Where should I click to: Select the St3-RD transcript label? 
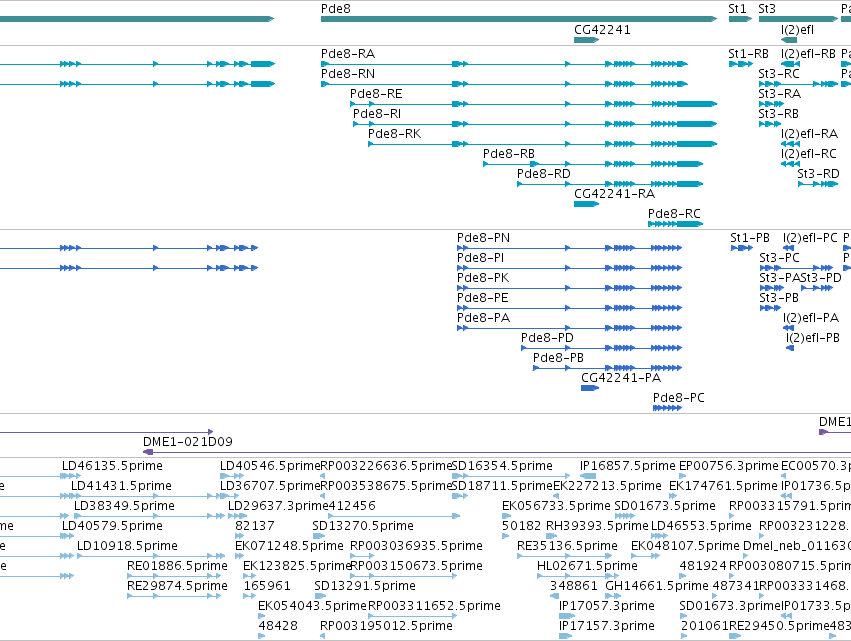pyautogui.click(x=818, y=174)
